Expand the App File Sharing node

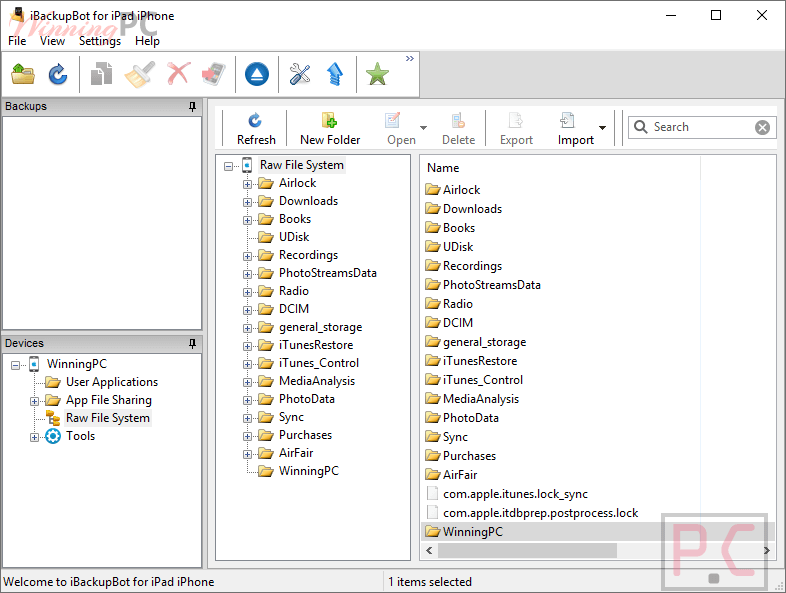(34, 401)
